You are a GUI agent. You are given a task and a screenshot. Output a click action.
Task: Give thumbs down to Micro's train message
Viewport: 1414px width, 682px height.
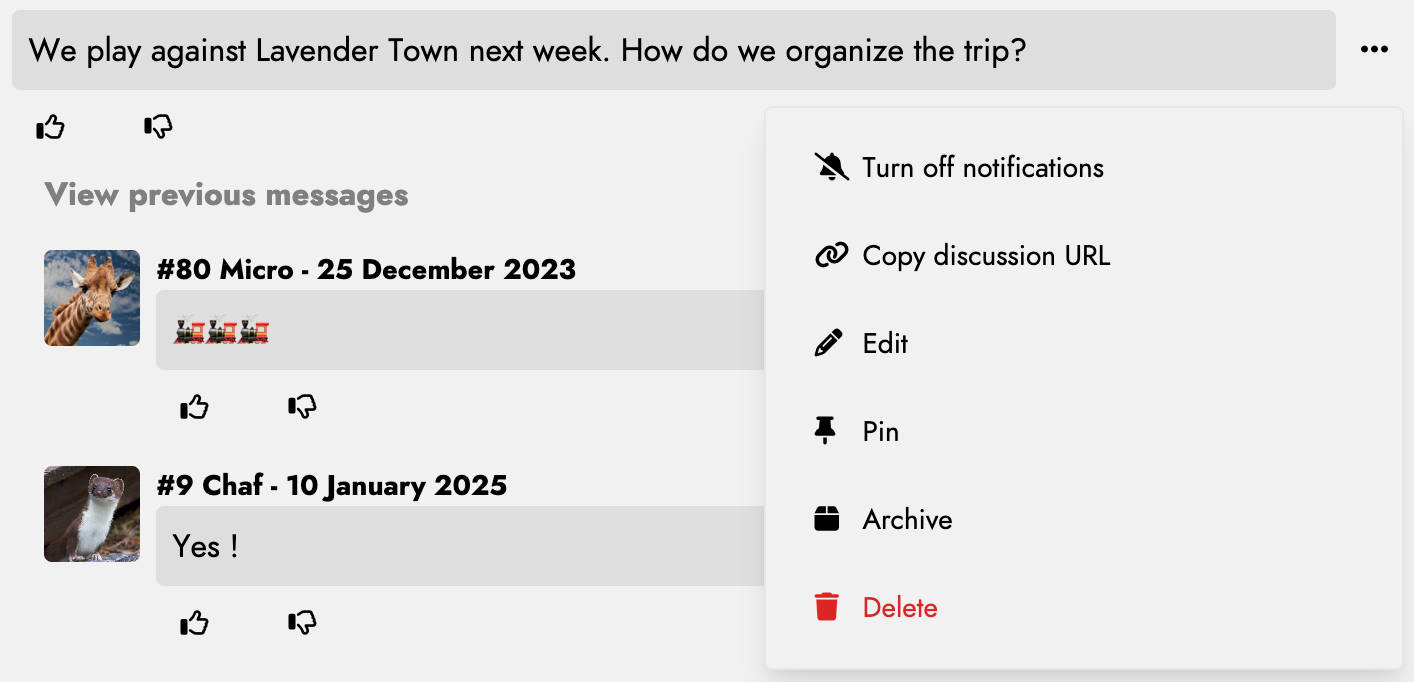302,407
